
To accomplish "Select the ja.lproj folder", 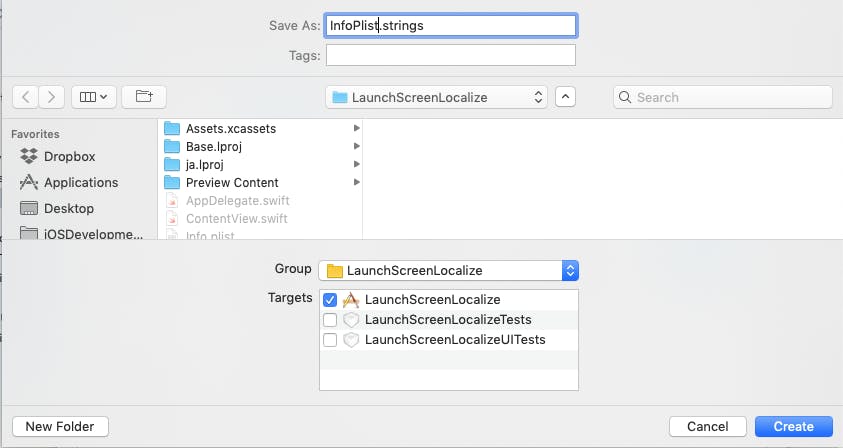I will click(x=262, y=165).
